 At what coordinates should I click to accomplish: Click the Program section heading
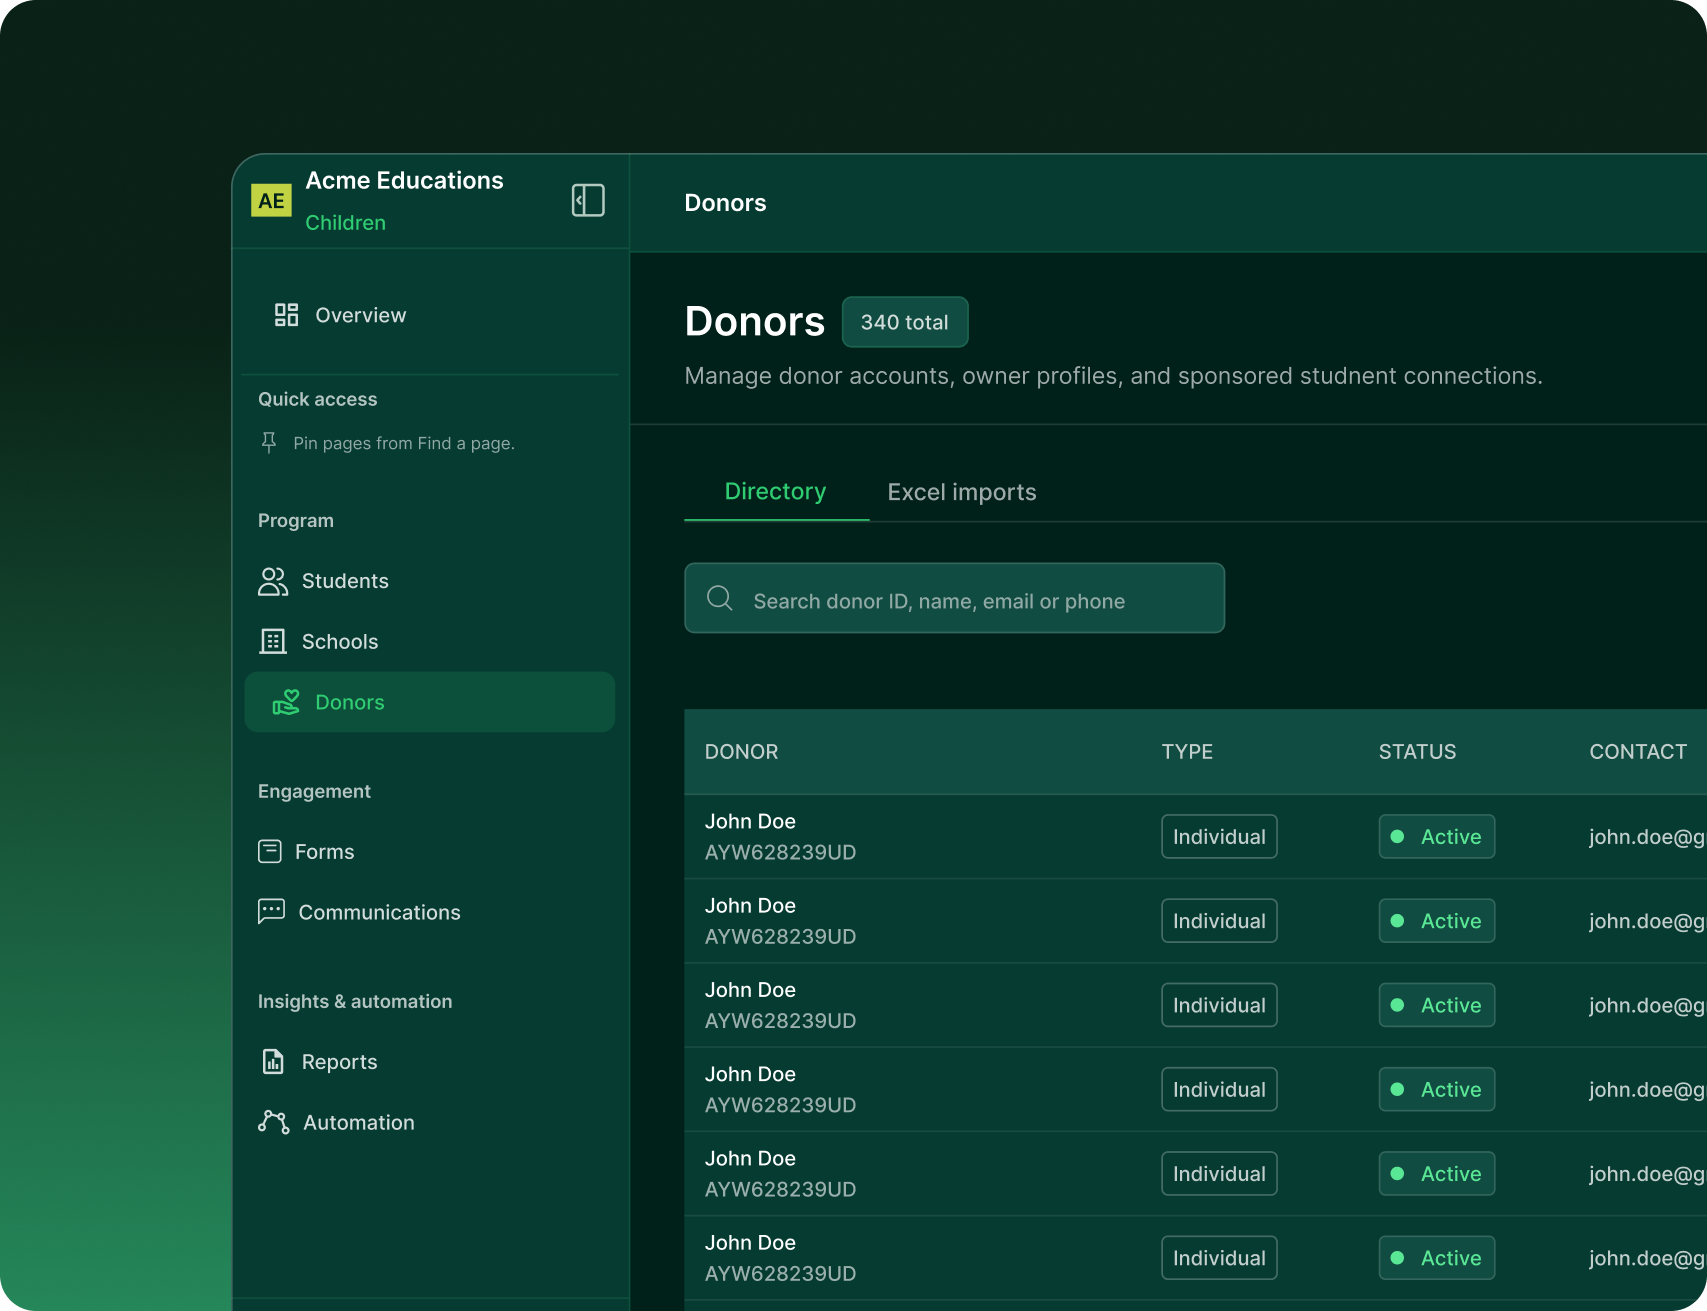[x=296, y=521]
